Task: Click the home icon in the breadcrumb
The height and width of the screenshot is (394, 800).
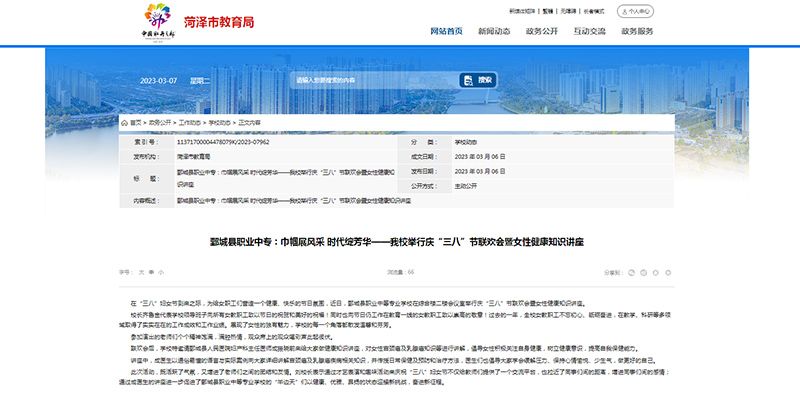Action: tap(124, 123)
